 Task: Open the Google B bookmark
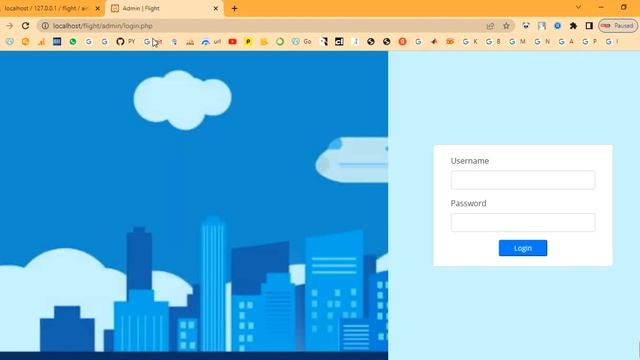[493, 41]
